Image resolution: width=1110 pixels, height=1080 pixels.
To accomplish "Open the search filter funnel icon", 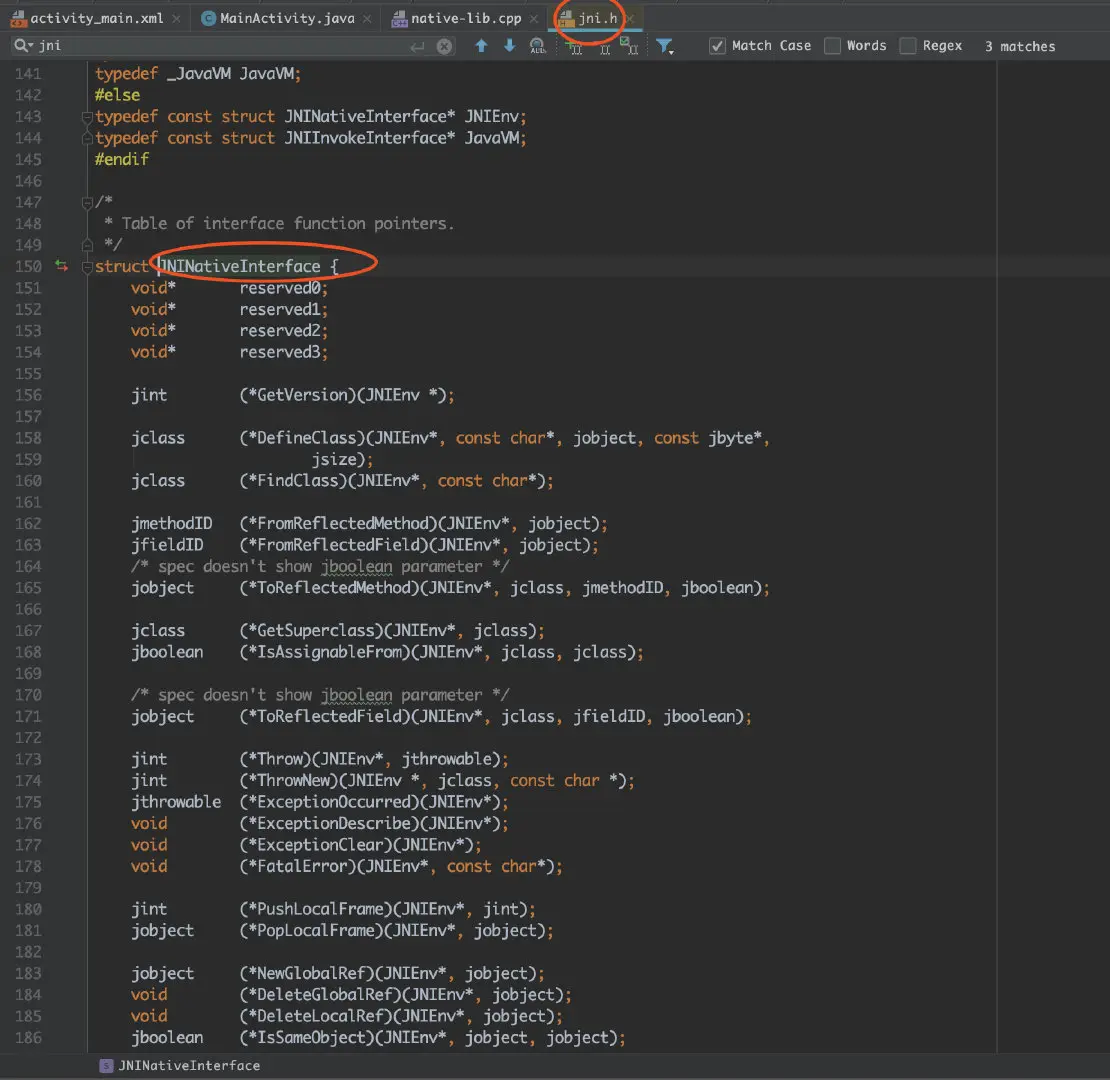I will (664, 46).
